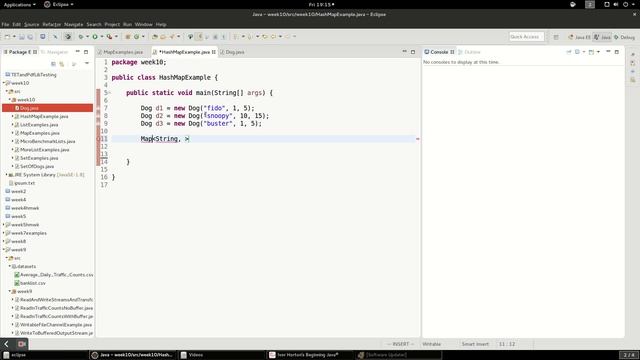Open the Window menu

coord(144,24)
